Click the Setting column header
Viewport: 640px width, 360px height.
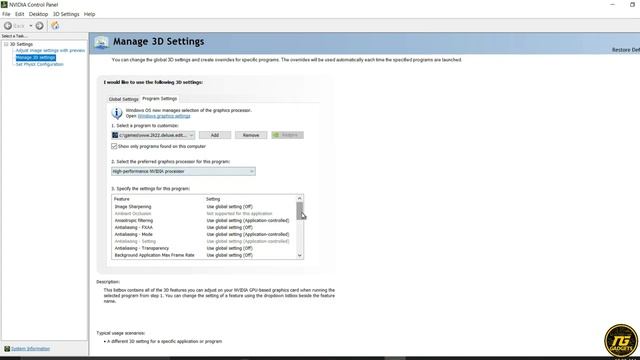213,199
